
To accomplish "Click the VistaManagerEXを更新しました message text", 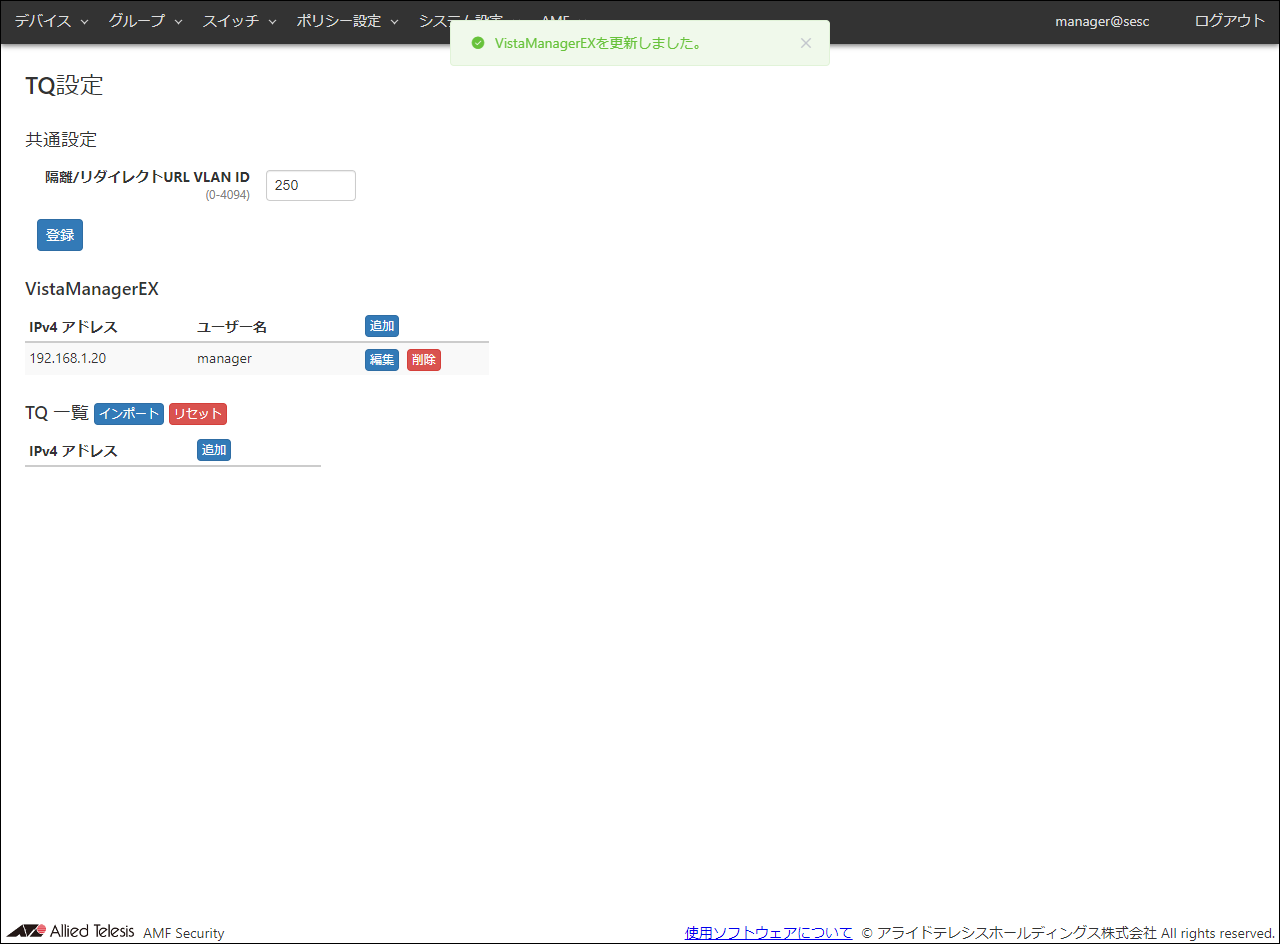I will coord(598,43).
